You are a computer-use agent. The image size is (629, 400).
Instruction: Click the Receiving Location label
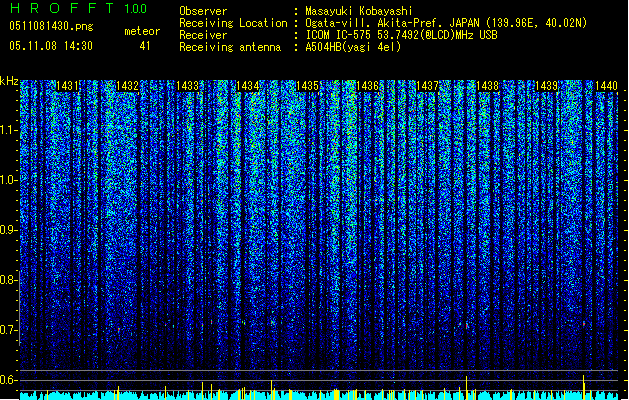[x=233, y=23]
